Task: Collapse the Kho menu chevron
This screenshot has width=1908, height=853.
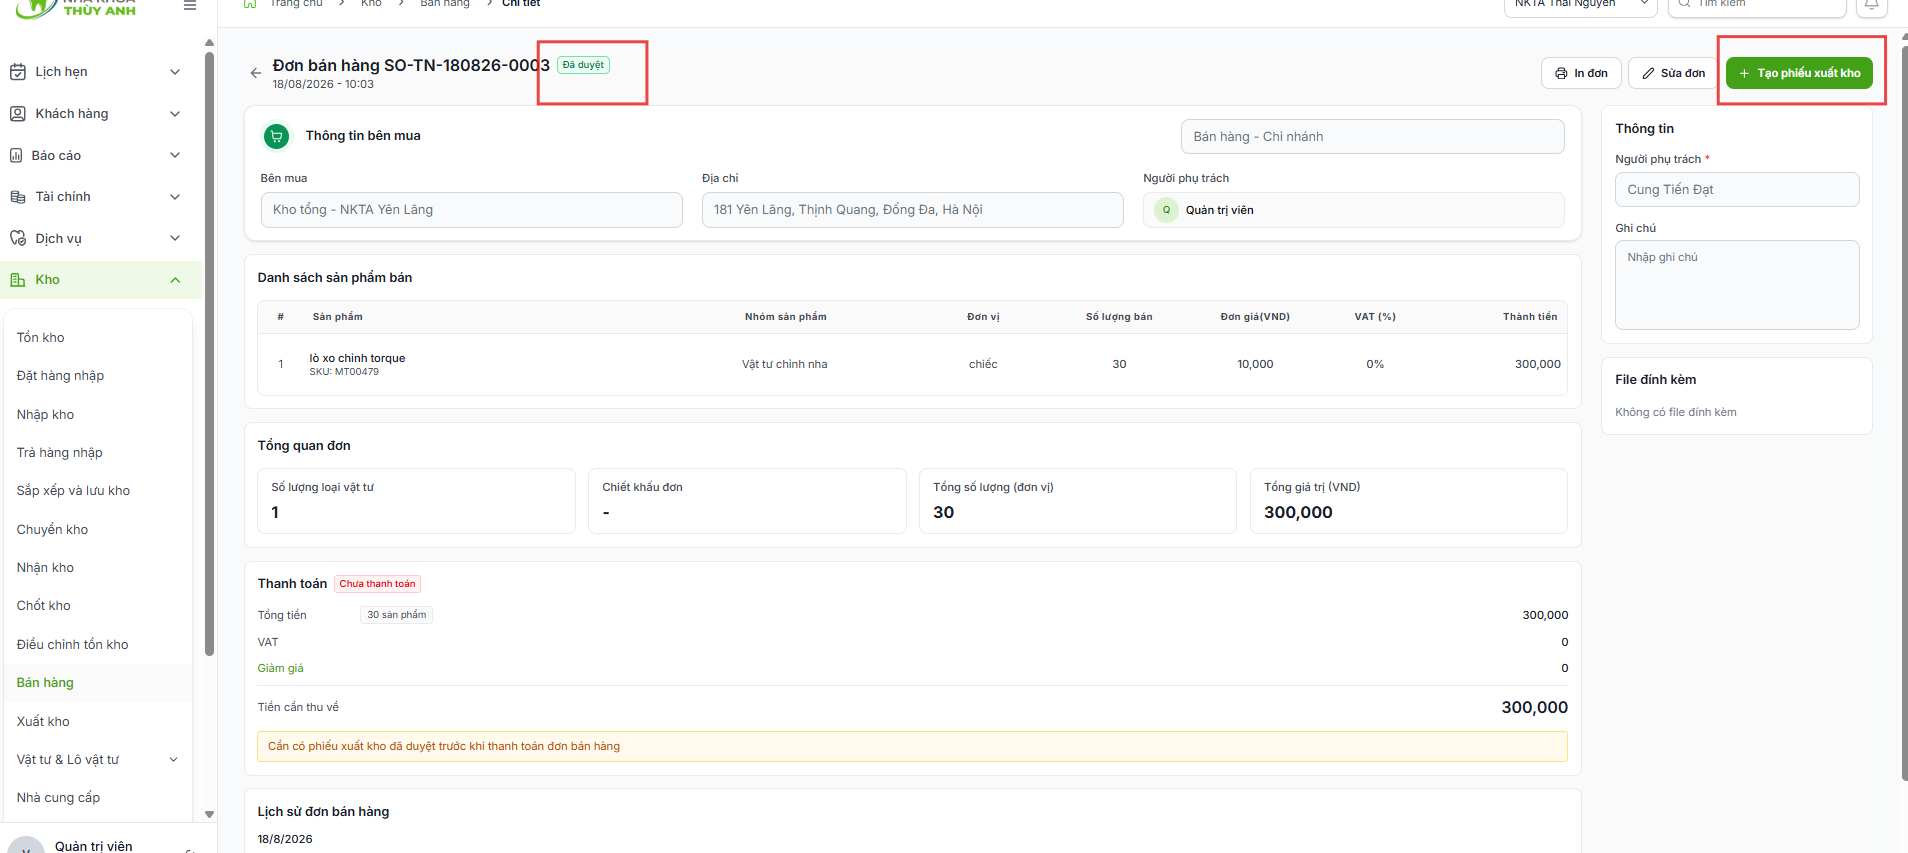Action: pos(175,280)
